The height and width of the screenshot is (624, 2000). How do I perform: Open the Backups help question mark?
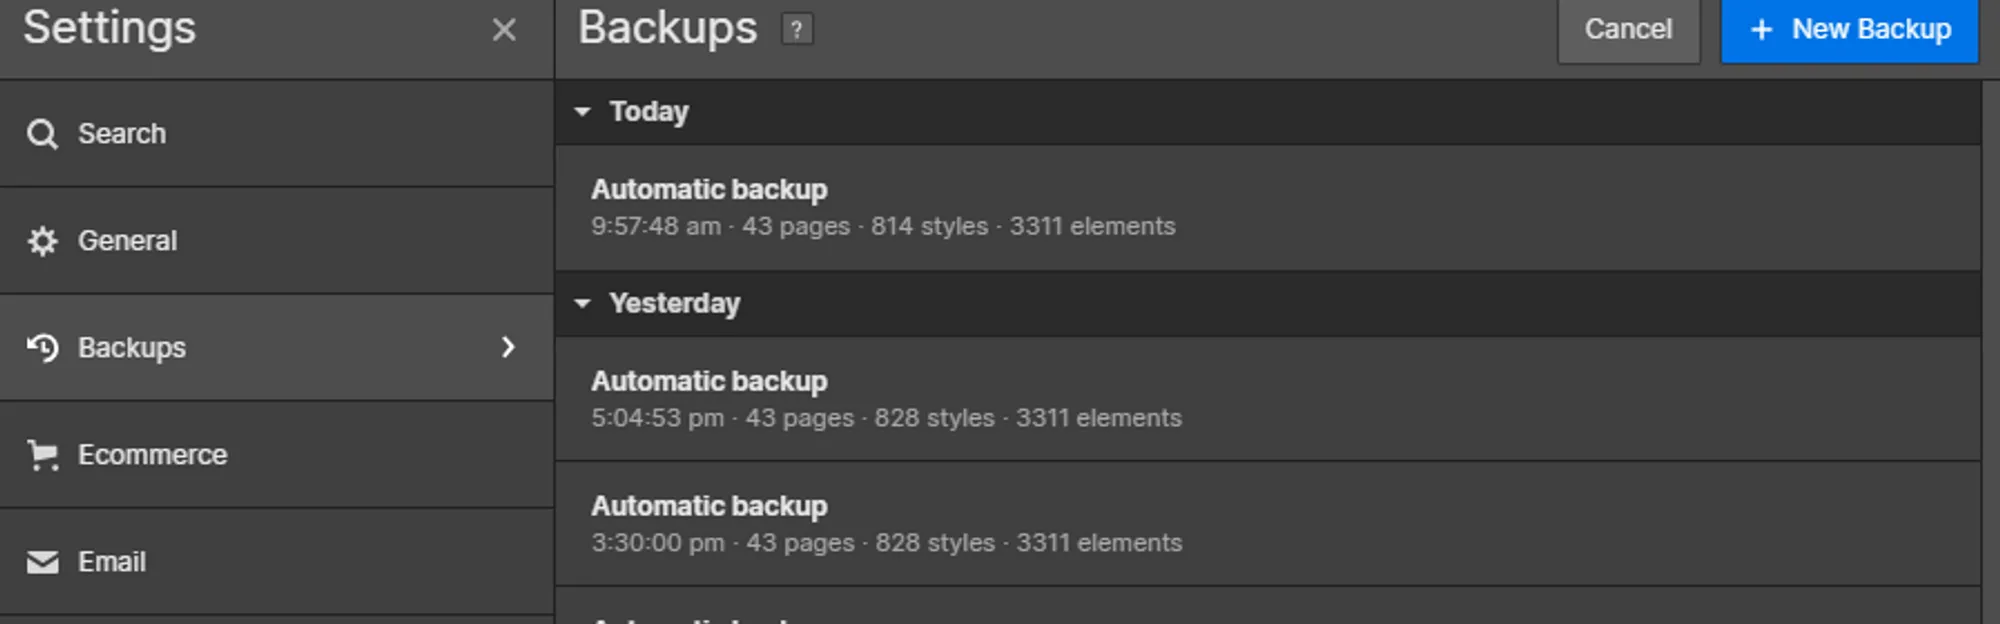point(797,30)
